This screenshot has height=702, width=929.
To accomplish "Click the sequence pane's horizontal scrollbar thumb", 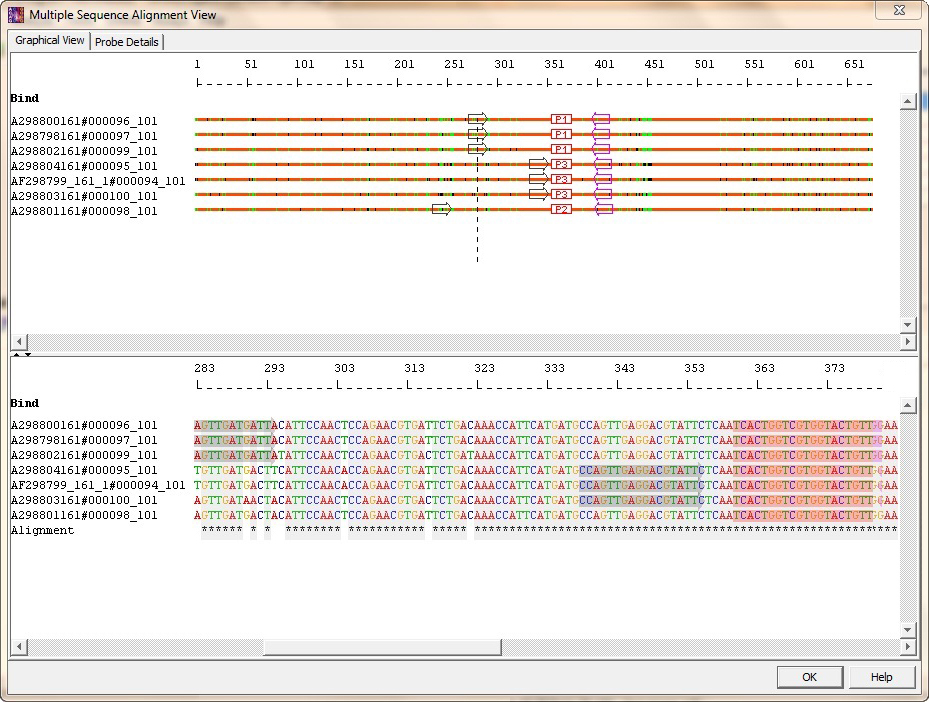I will pos(382,647).
